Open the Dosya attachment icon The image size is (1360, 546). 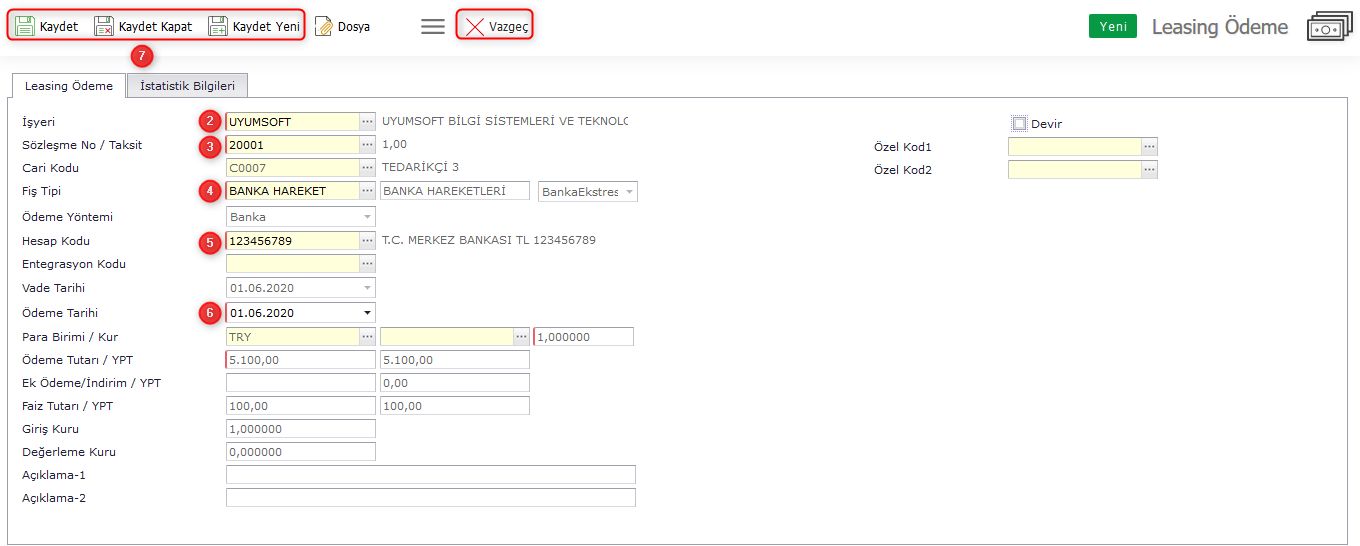click(x=324, y=27)
